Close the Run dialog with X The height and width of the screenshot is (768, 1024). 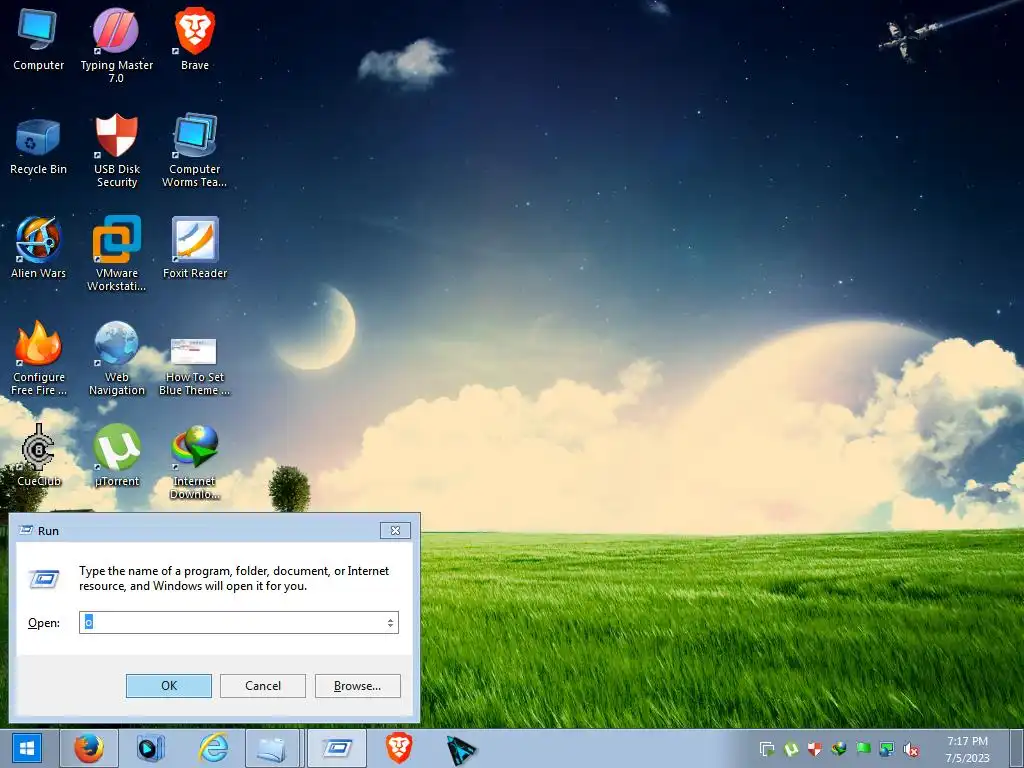click(395, 530)
